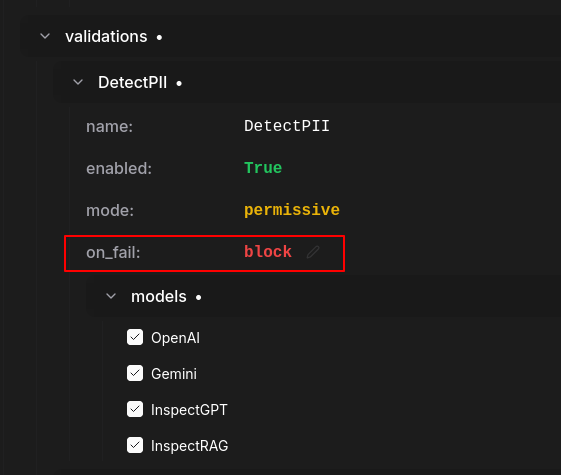Collapse the validations section chevron
Viewport: 561px width, 475px height.
tap(45, 36)
